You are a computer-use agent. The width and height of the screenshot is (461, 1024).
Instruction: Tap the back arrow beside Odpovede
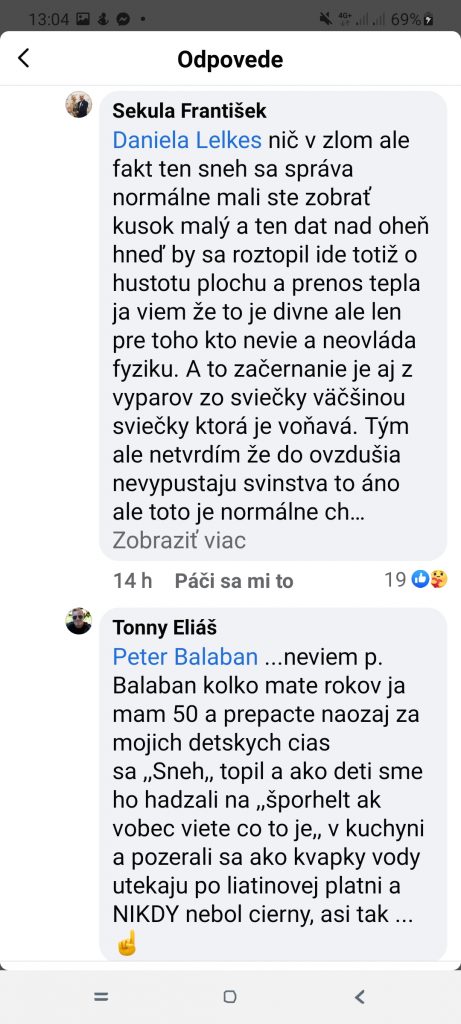click(24, 58)
